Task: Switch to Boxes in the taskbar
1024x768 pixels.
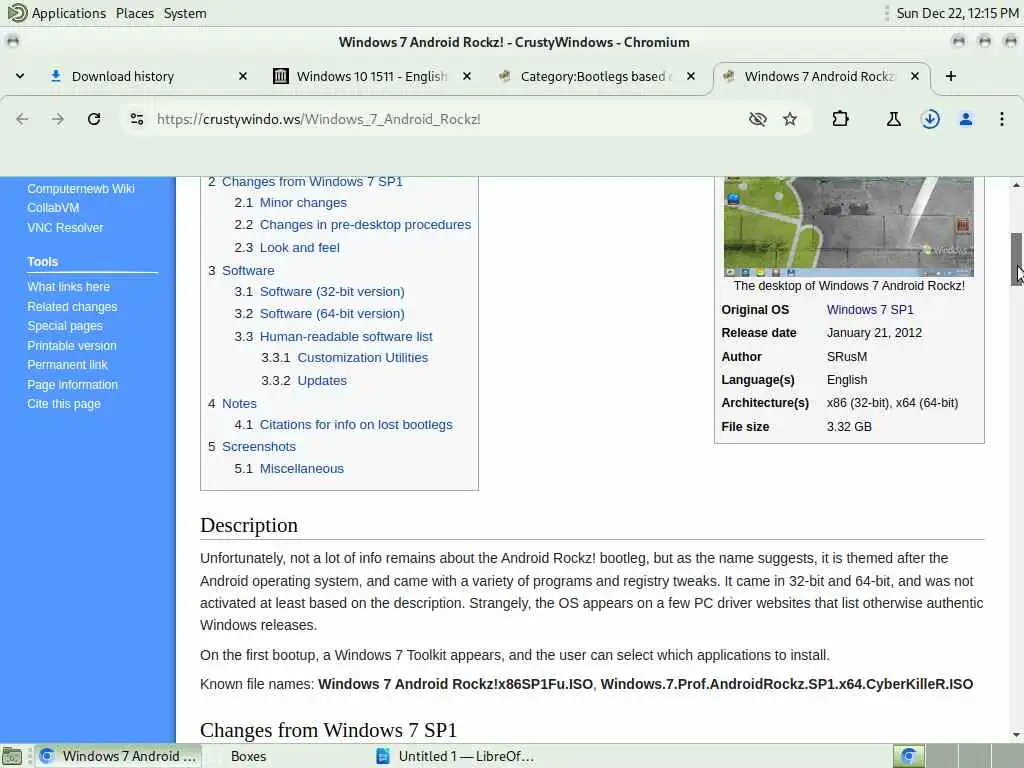Action: (x=248, y=756)
